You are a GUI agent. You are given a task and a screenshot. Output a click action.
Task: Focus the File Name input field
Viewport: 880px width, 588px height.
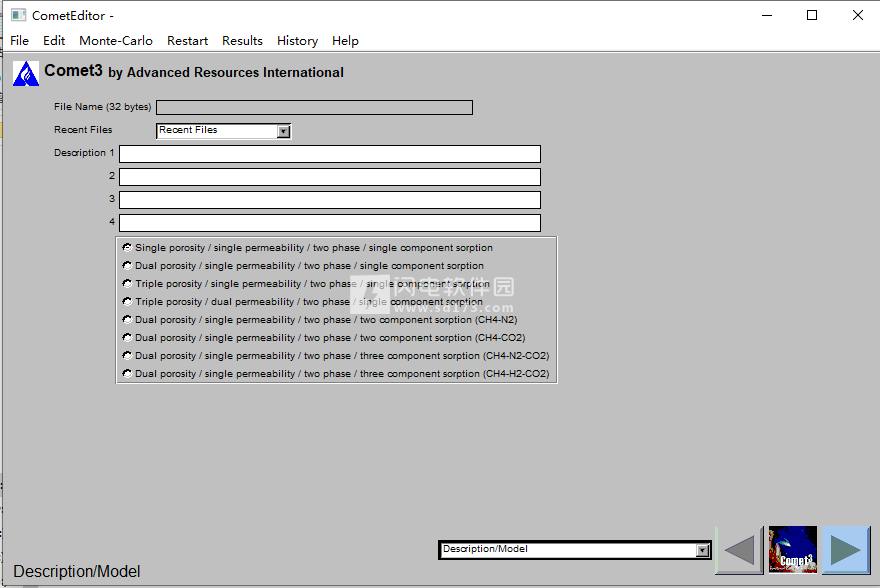pos(314,108)
